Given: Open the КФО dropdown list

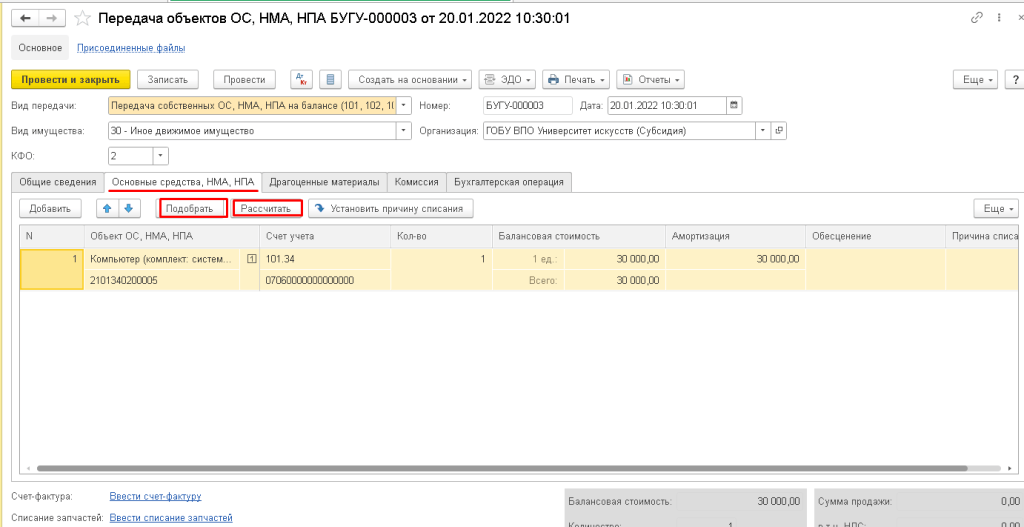Looking at the screenshot, I should [160, 156].
